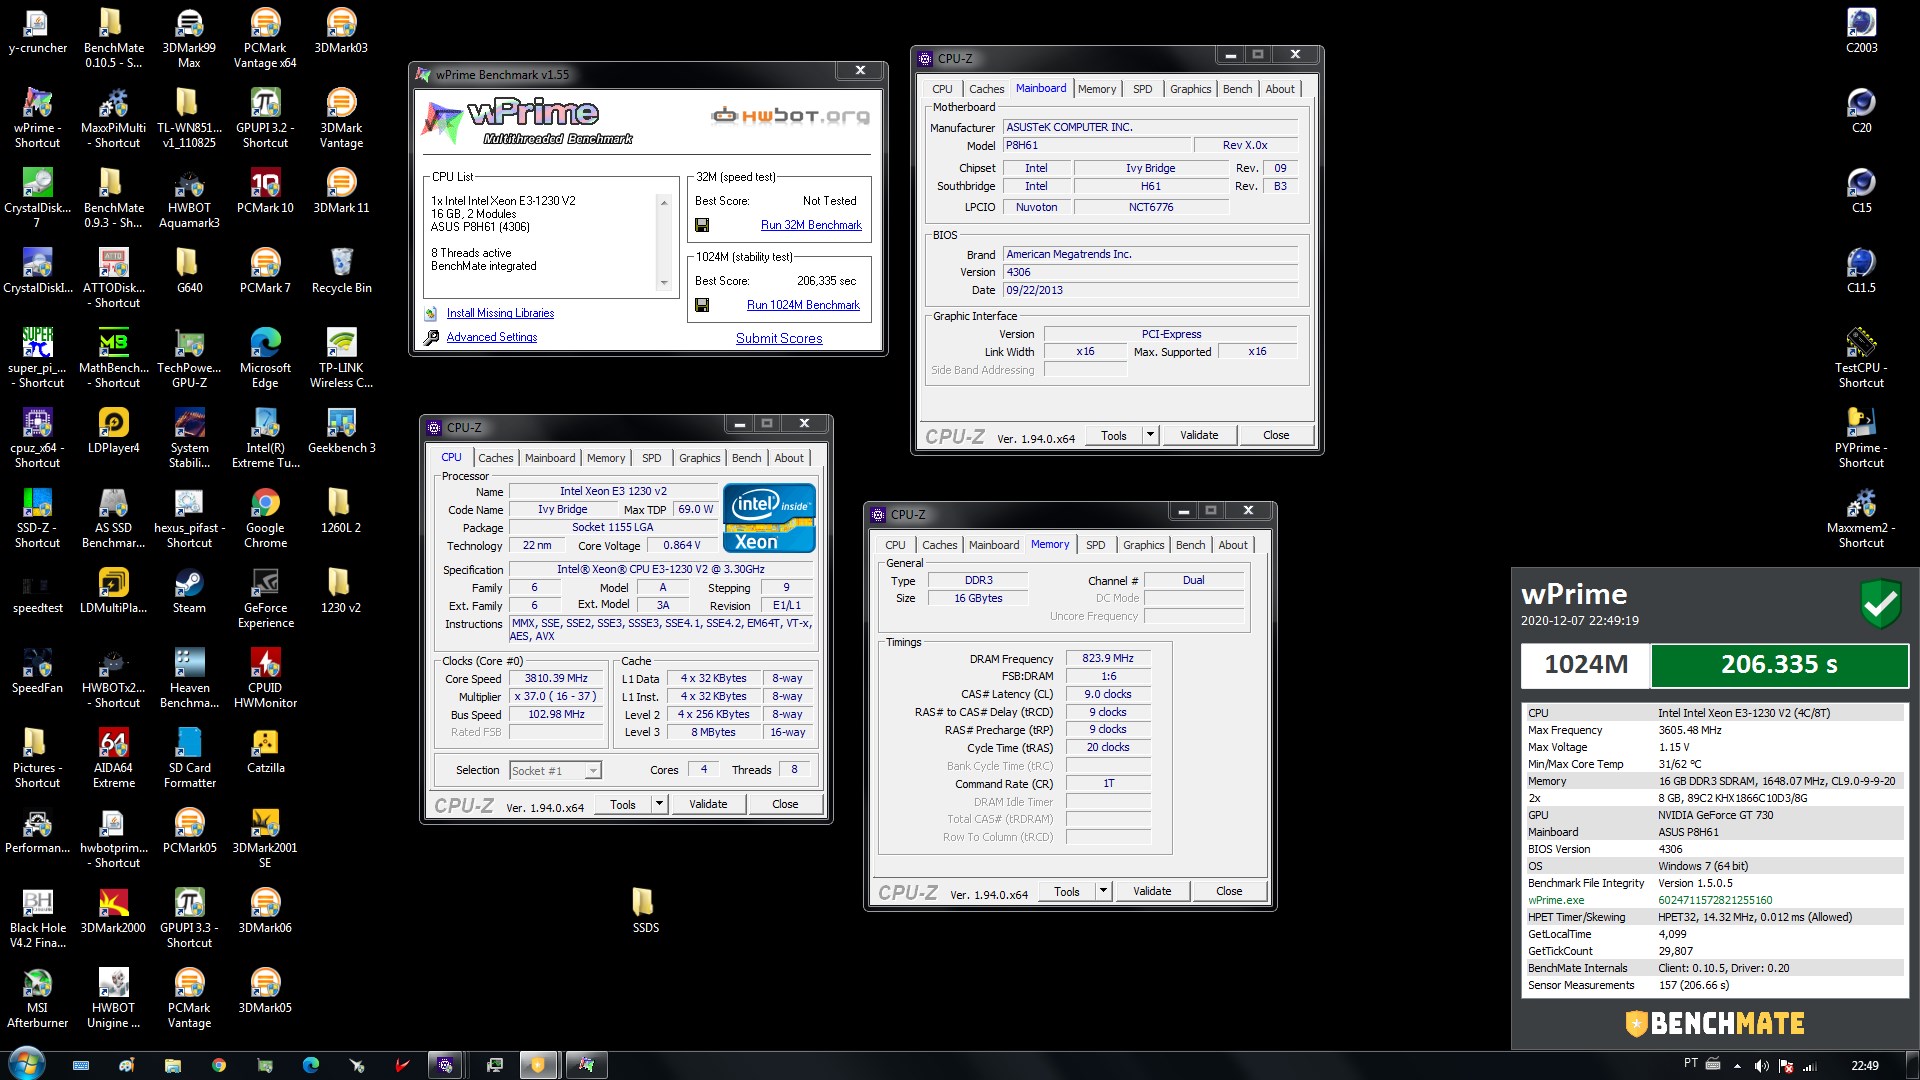1920x1080 pixels.
Task: Click Run 1024M Benchmark link
Action: 803,305
